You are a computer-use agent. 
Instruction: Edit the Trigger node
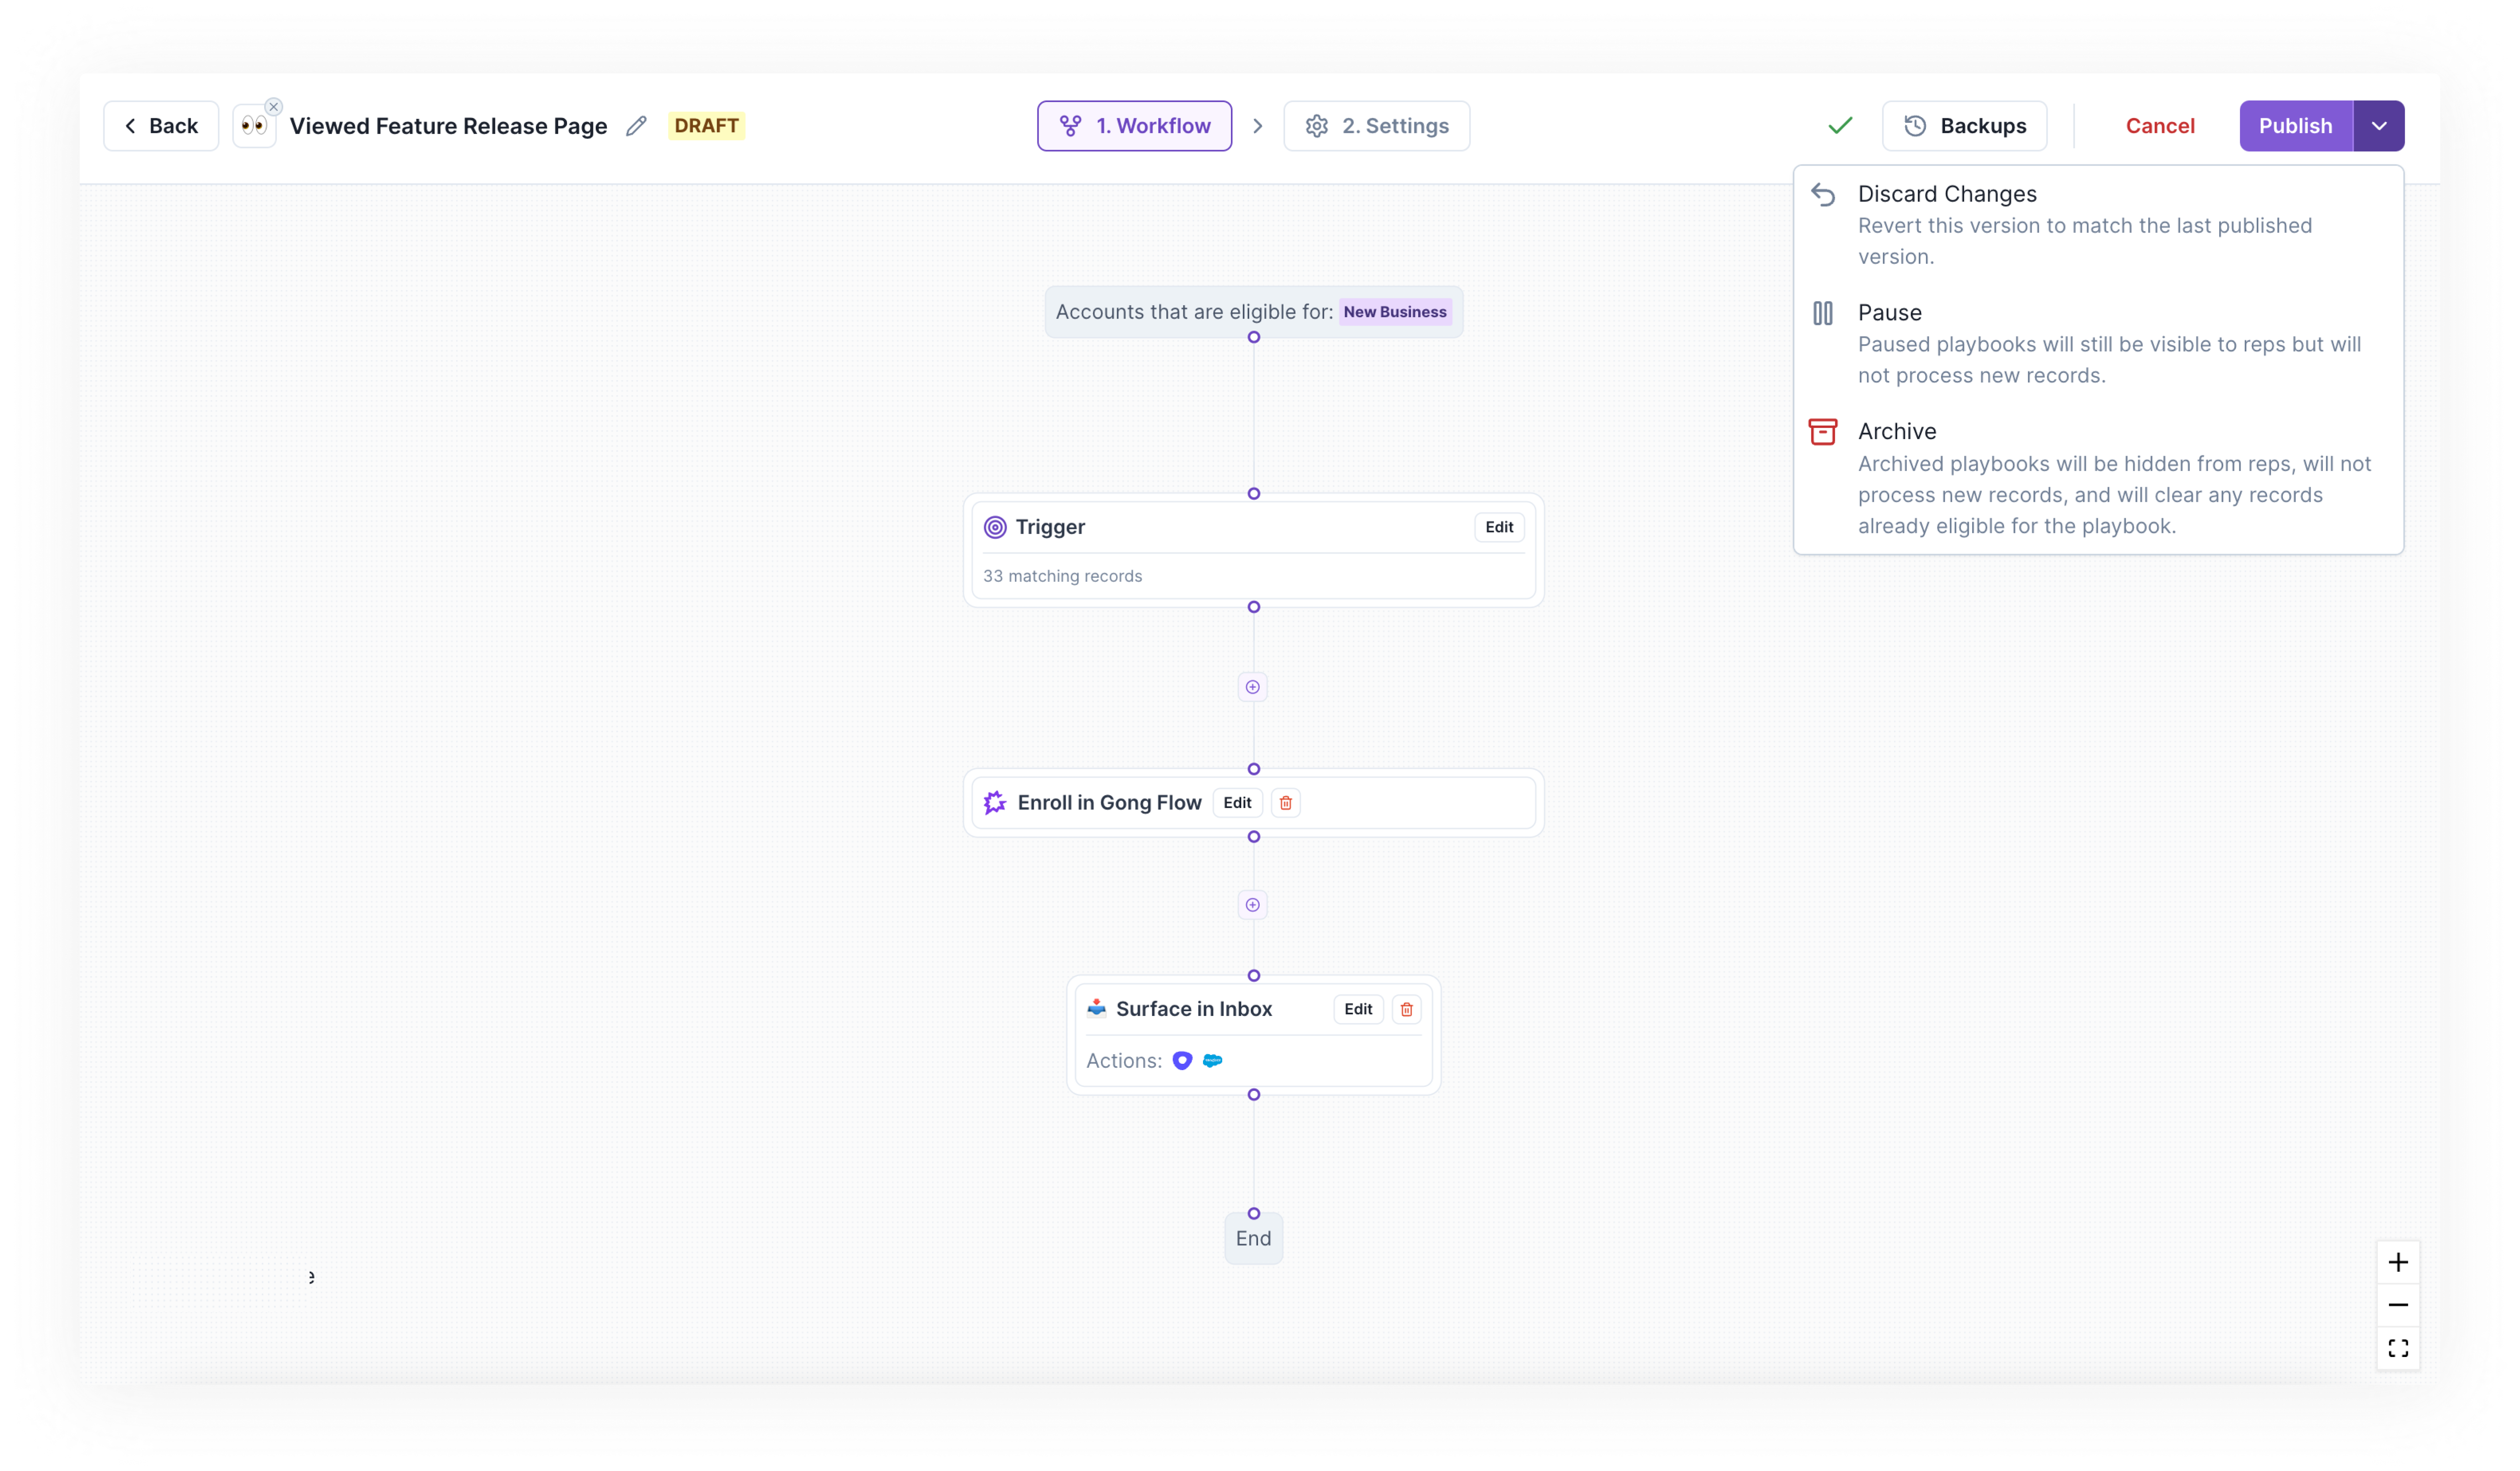[1498, 527]
